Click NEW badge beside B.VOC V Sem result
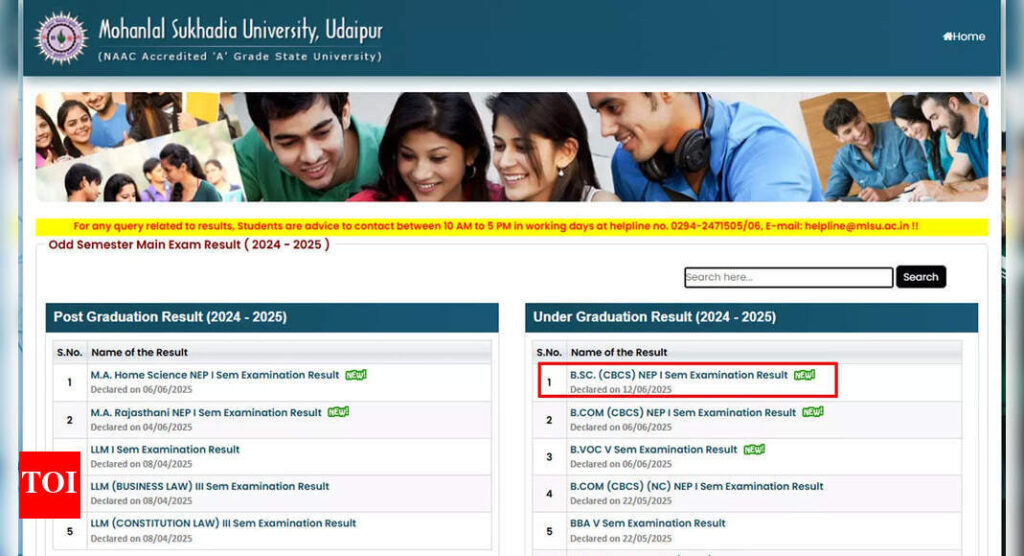Image resolution: width=1024 pixels, height=556 pixels. (x=754, y=450)
